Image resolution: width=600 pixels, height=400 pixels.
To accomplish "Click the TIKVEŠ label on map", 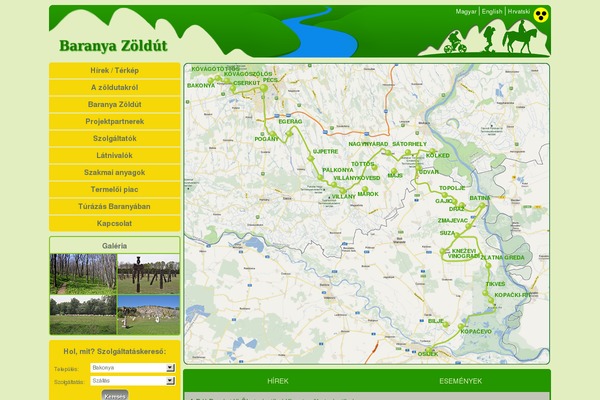I will [495, 284].
